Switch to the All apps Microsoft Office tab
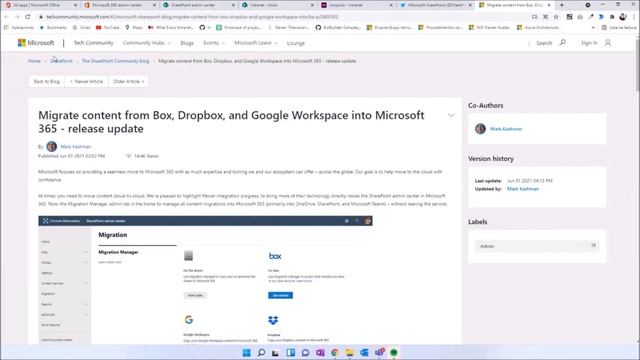The height and width of the screenshot is (360, 640). [41, 5]
